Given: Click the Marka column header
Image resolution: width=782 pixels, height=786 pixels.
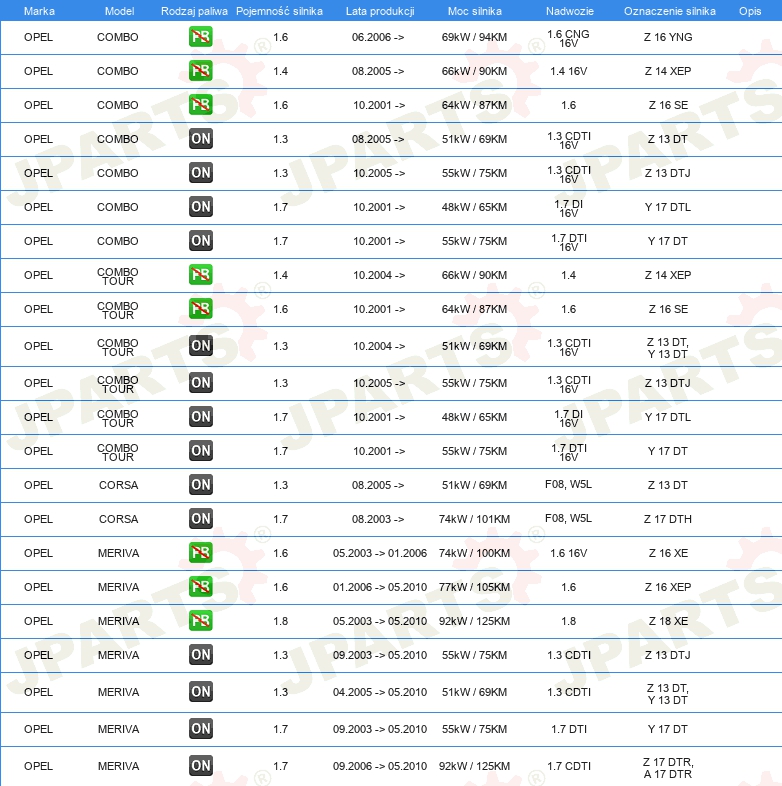Looking at the screenshot, I should point(39,11).
